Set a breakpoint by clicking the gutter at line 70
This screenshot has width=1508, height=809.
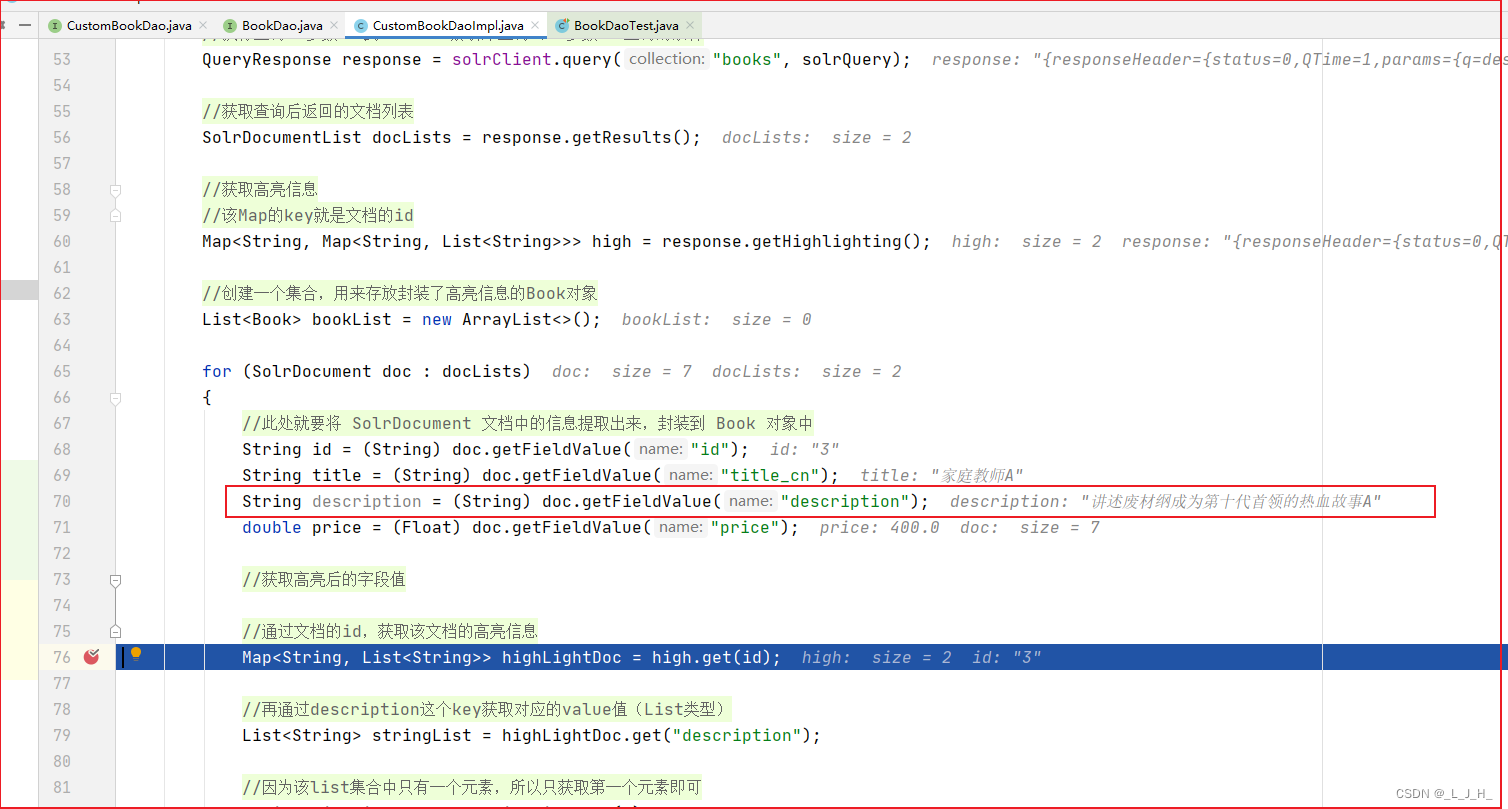[91, 501]
